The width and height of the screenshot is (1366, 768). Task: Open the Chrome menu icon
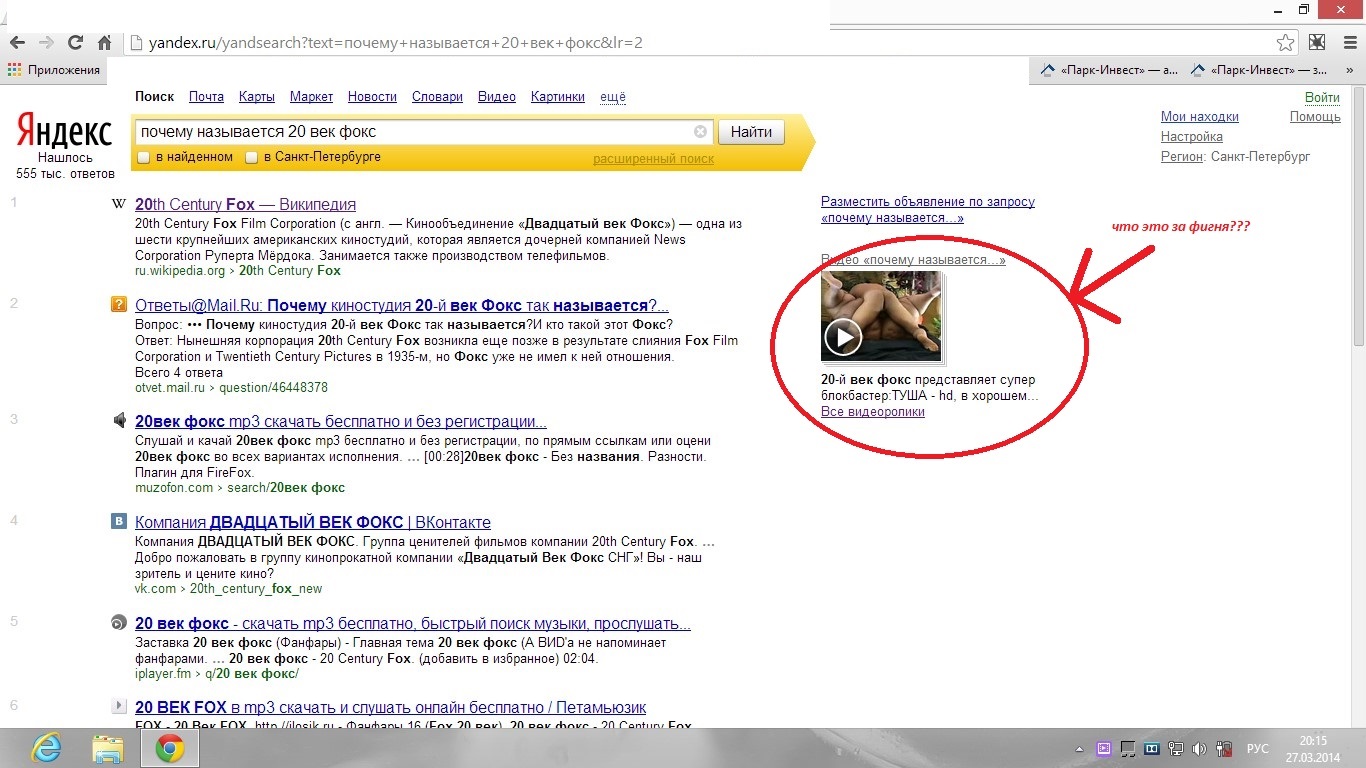tap(1346, 43)
